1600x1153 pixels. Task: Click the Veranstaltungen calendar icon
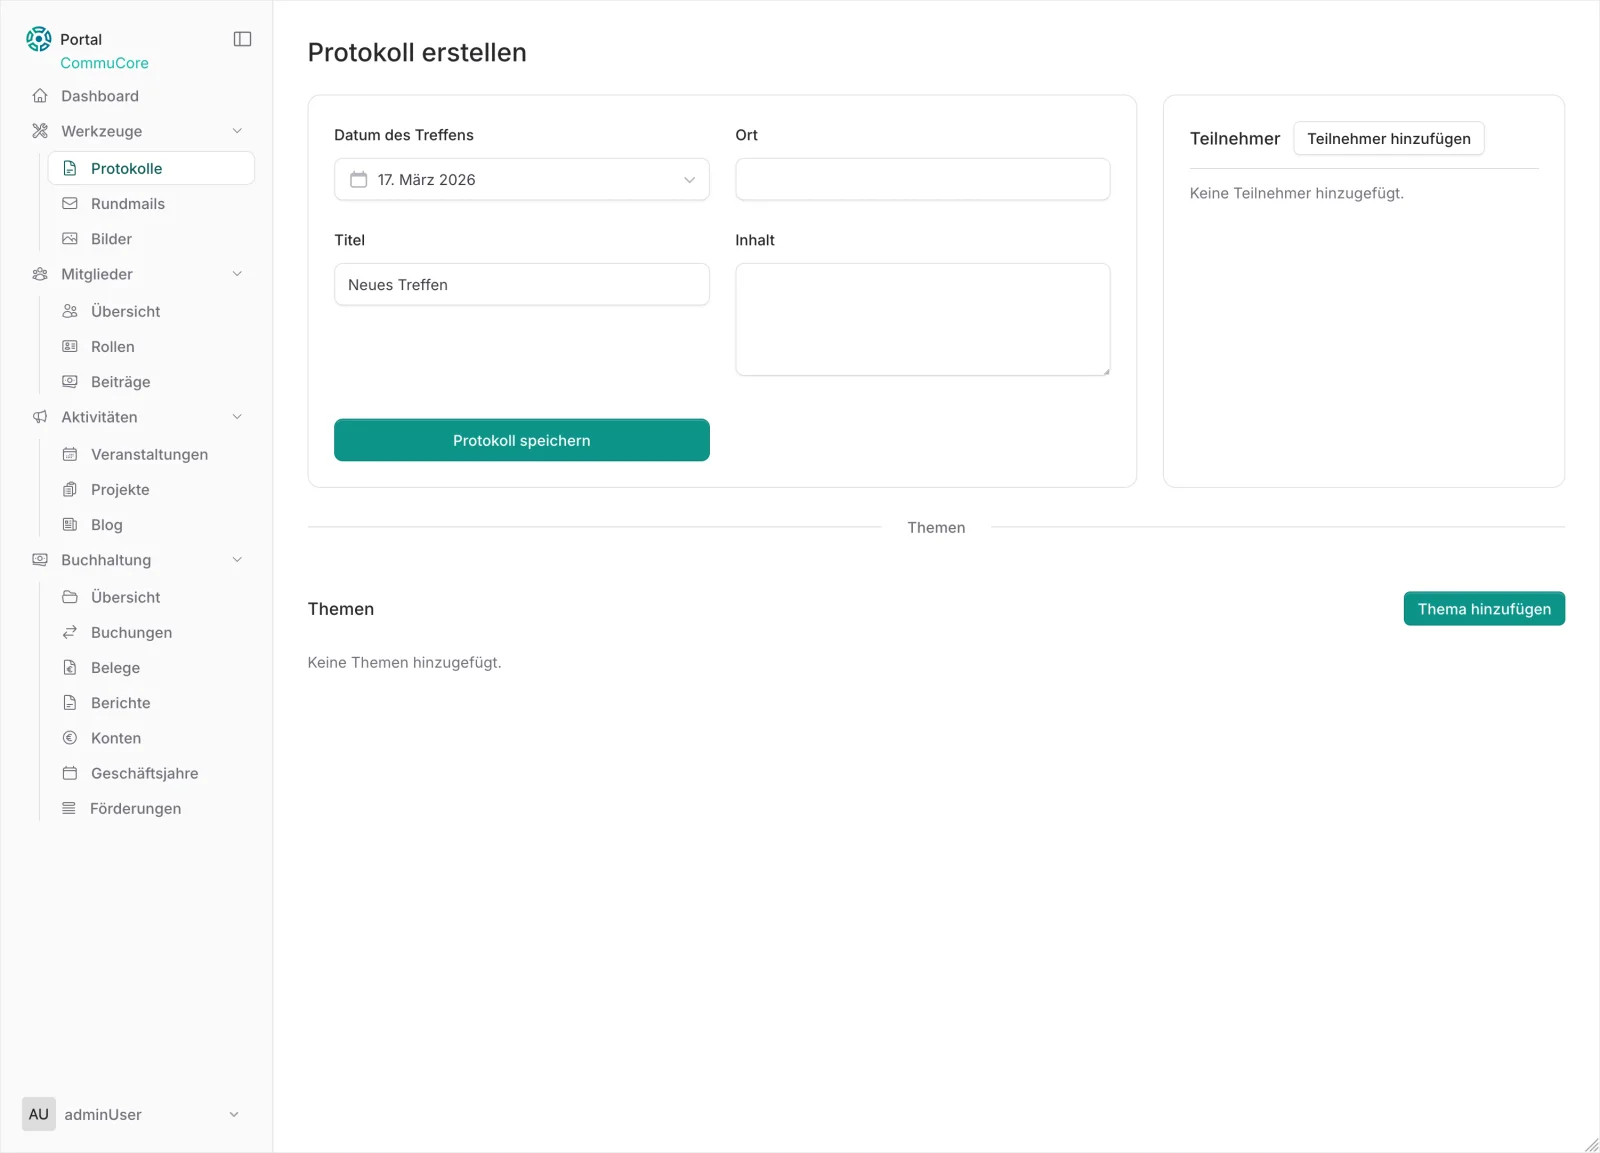point(70,454)
